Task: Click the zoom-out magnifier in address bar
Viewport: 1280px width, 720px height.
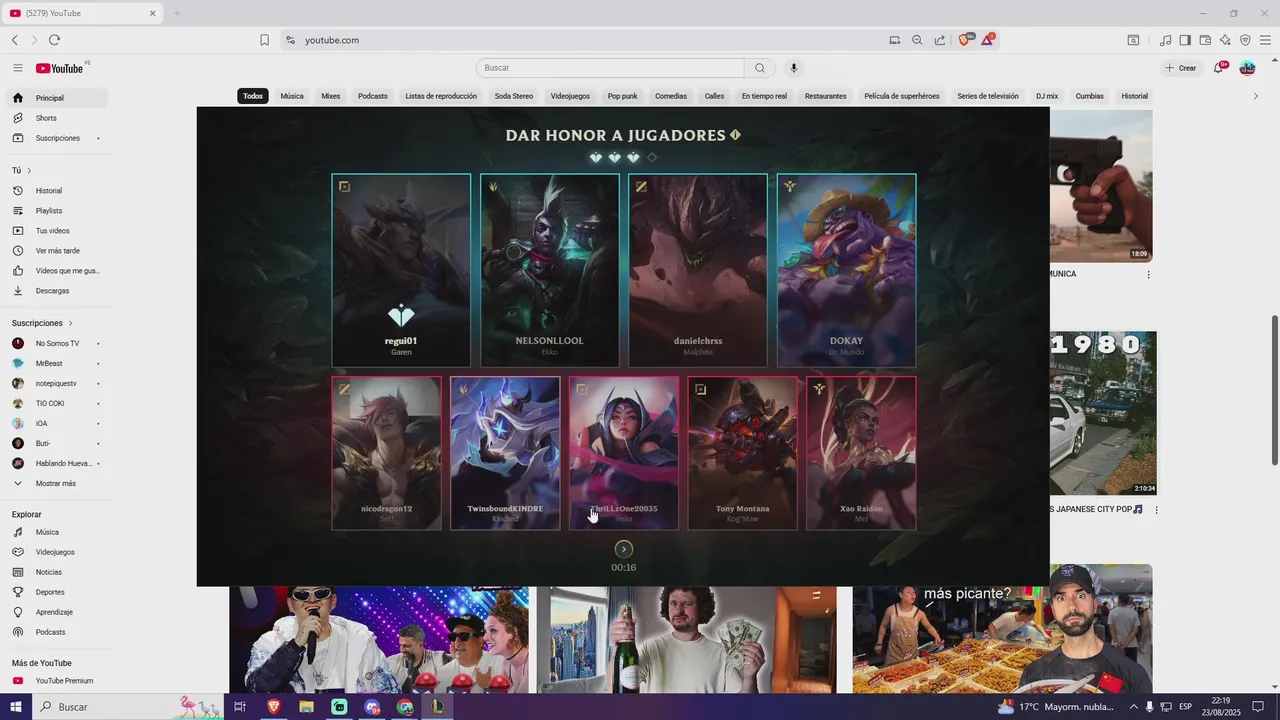Action: pos(917,40)
